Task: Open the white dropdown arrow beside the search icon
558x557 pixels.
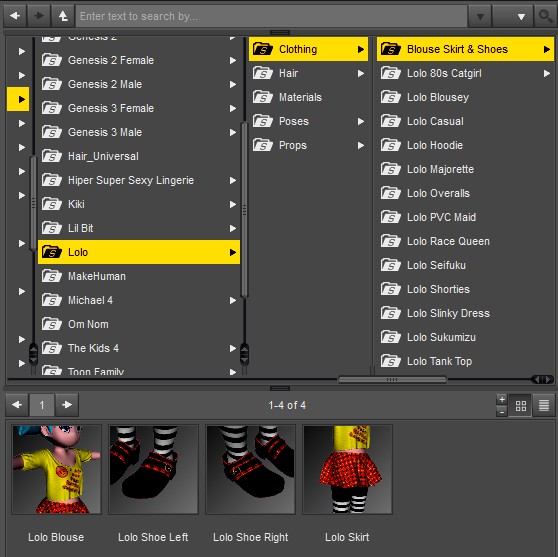Action: (x=521, y=16)
